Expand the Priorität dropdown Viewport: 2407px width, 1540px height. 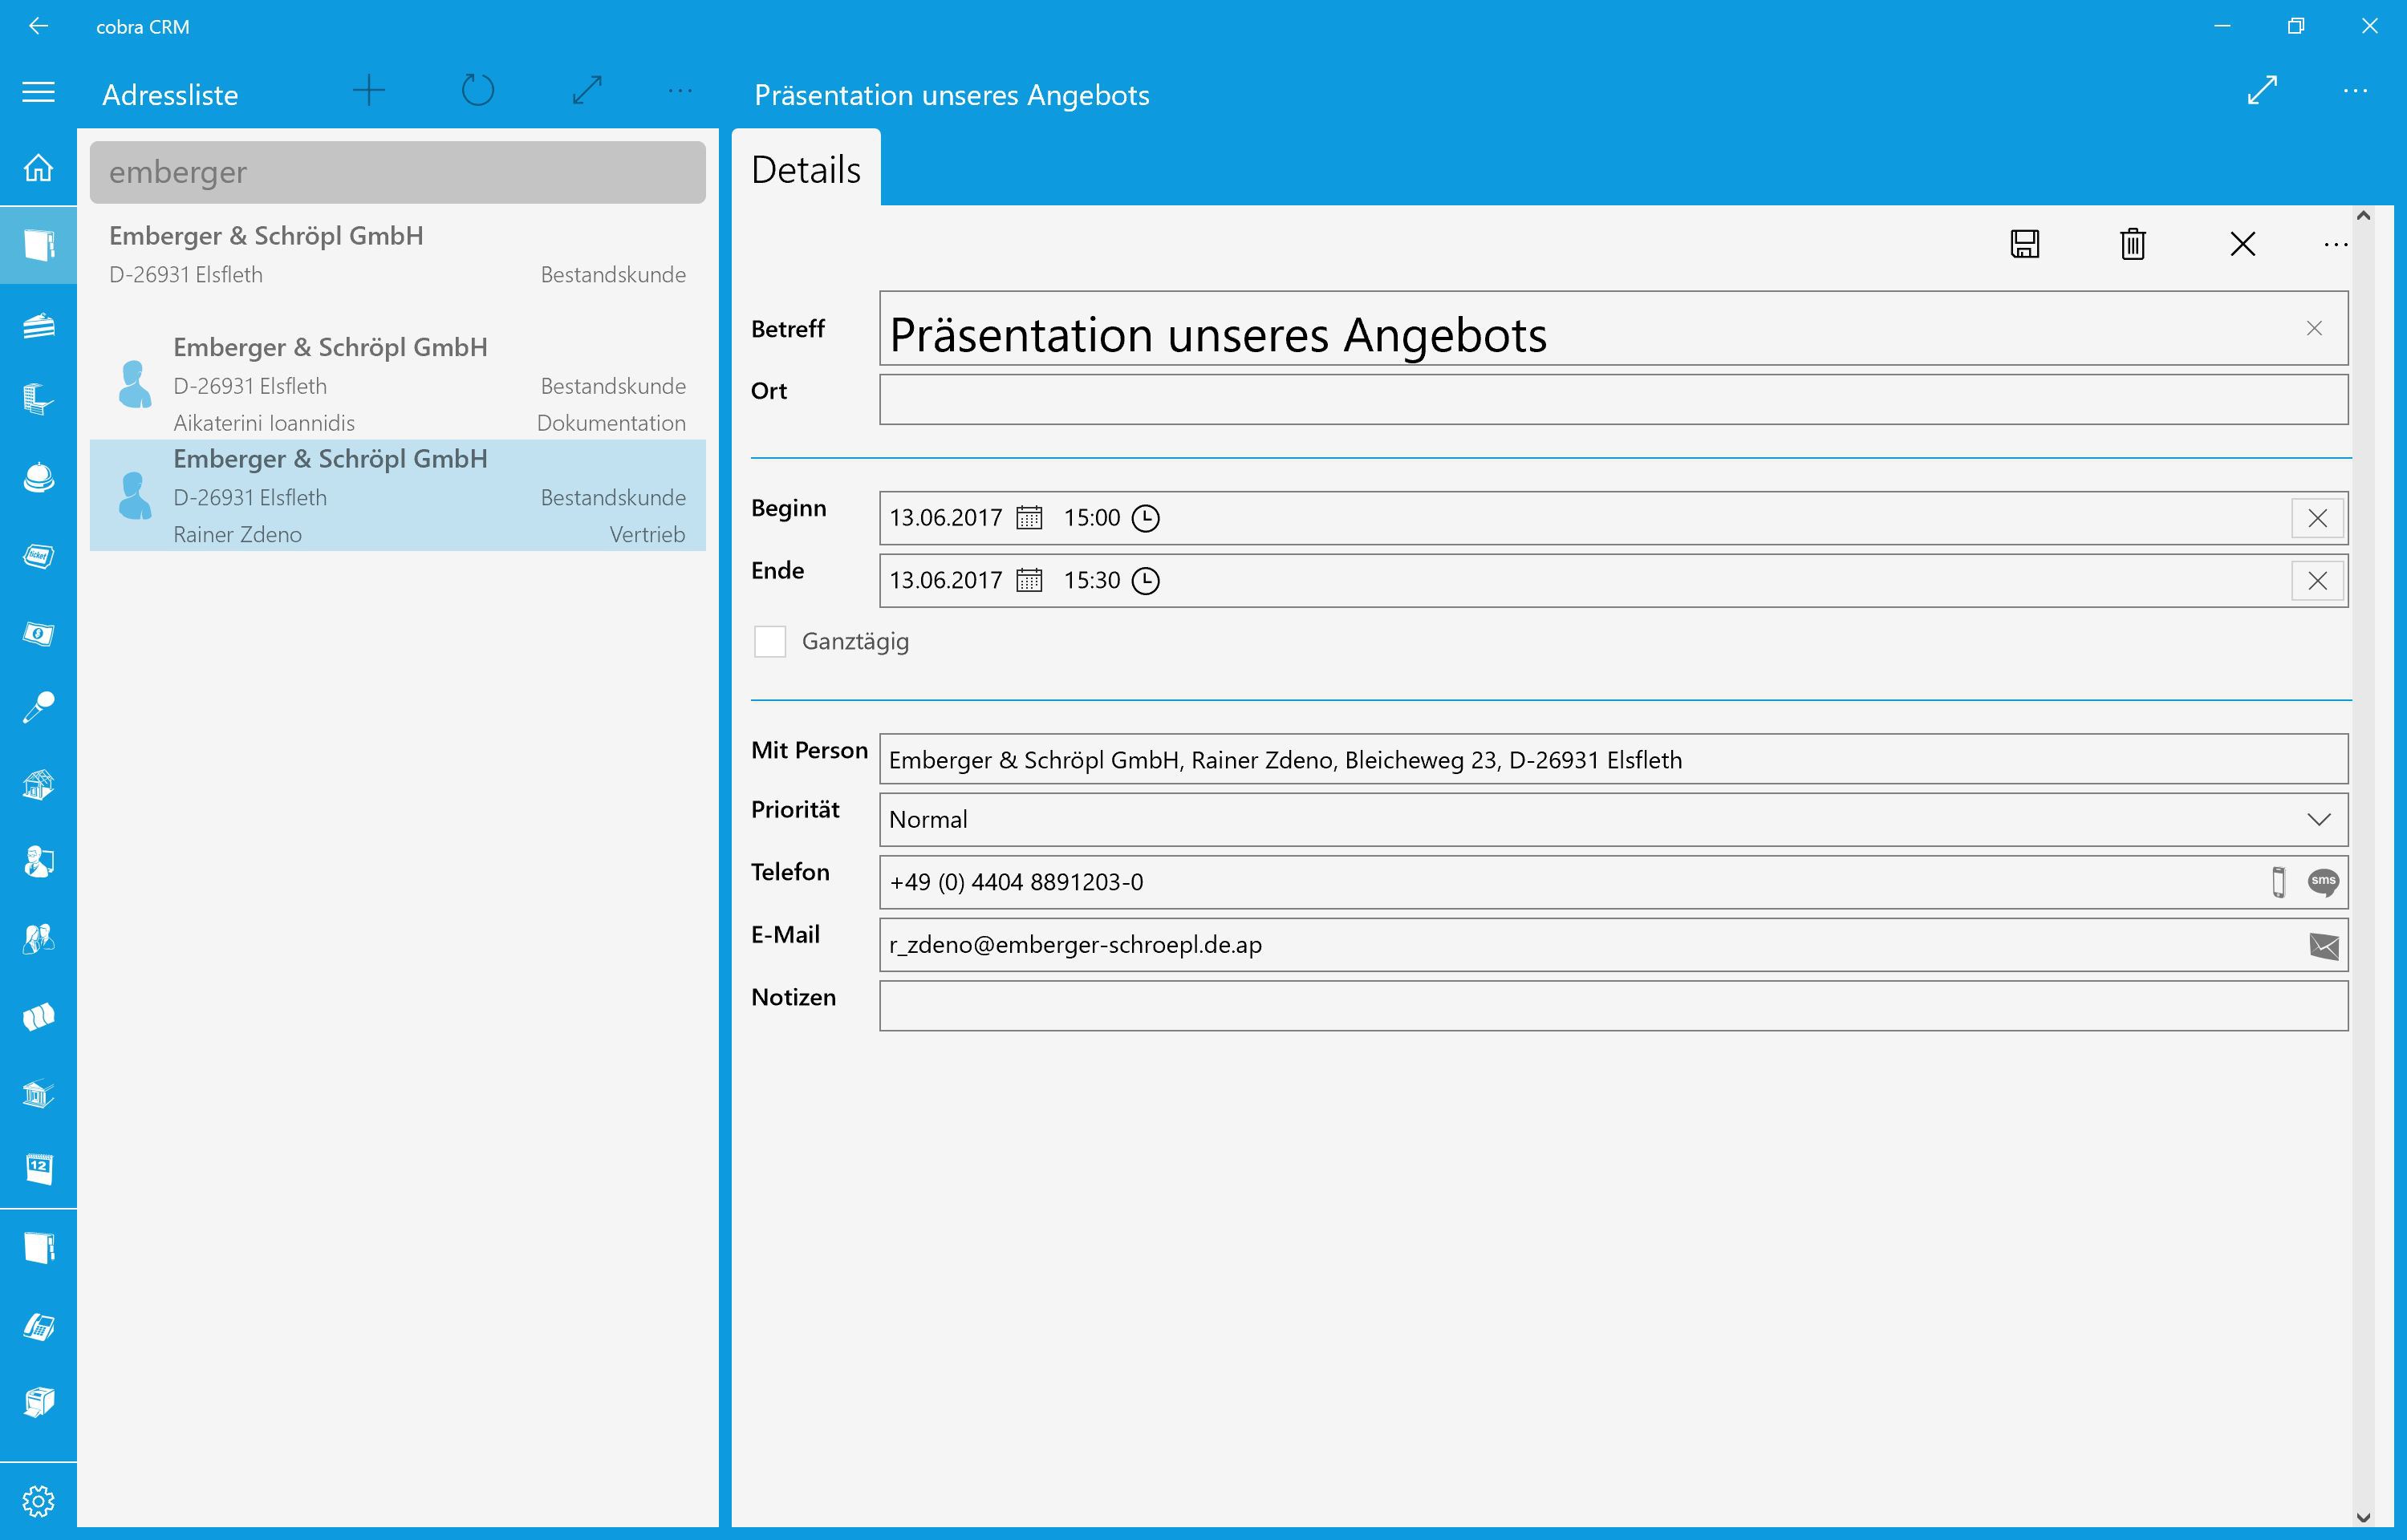(x=2318, y=820)
